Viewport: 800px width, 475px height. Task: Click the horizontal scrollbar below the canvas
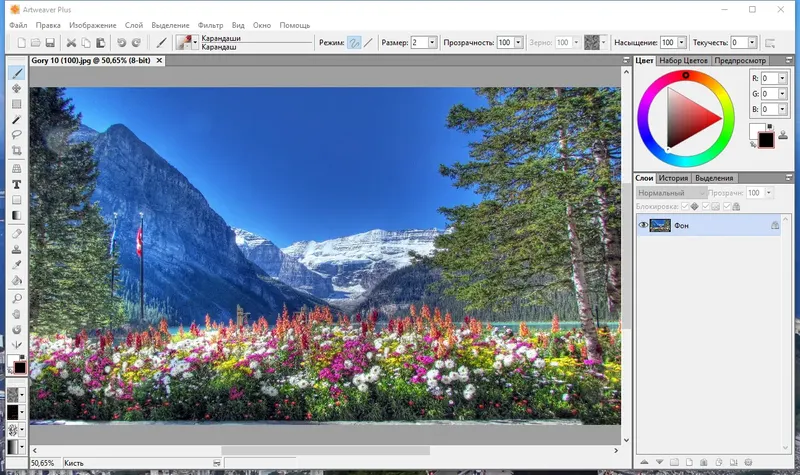pos(325,451)
